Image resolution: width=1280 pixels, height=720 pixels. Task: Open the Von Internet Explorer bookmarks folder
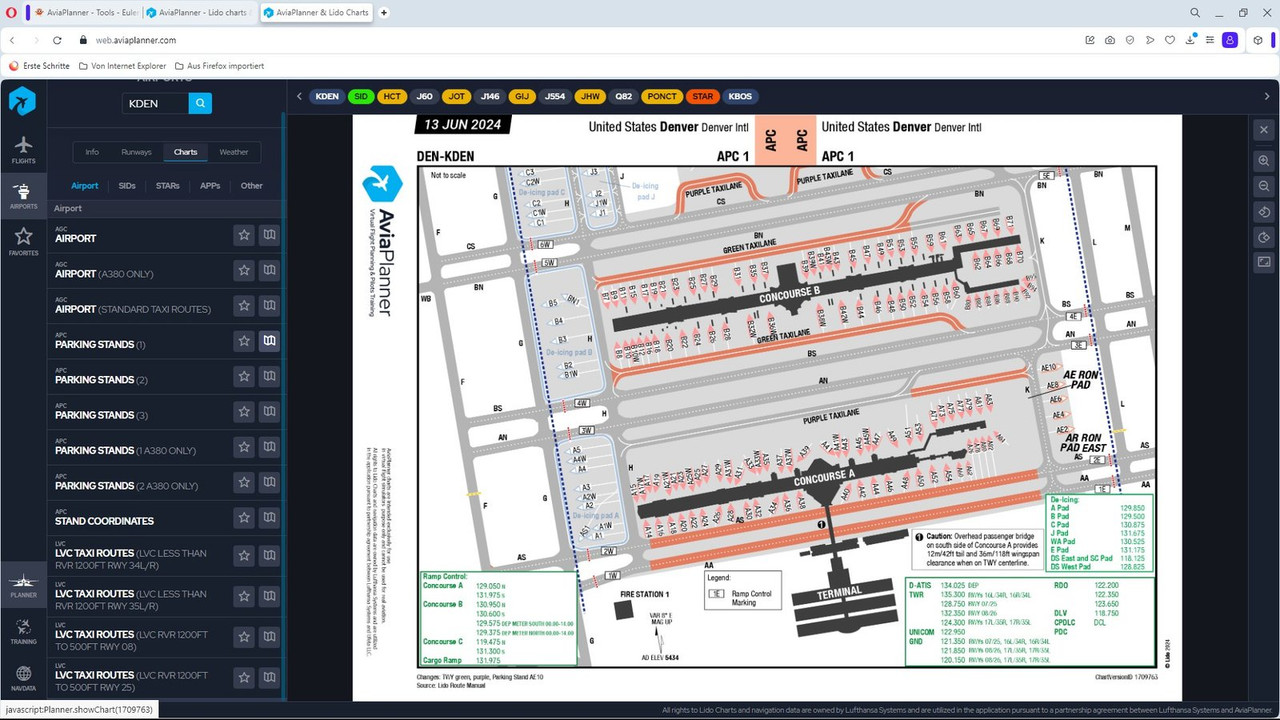click(121, 66)
